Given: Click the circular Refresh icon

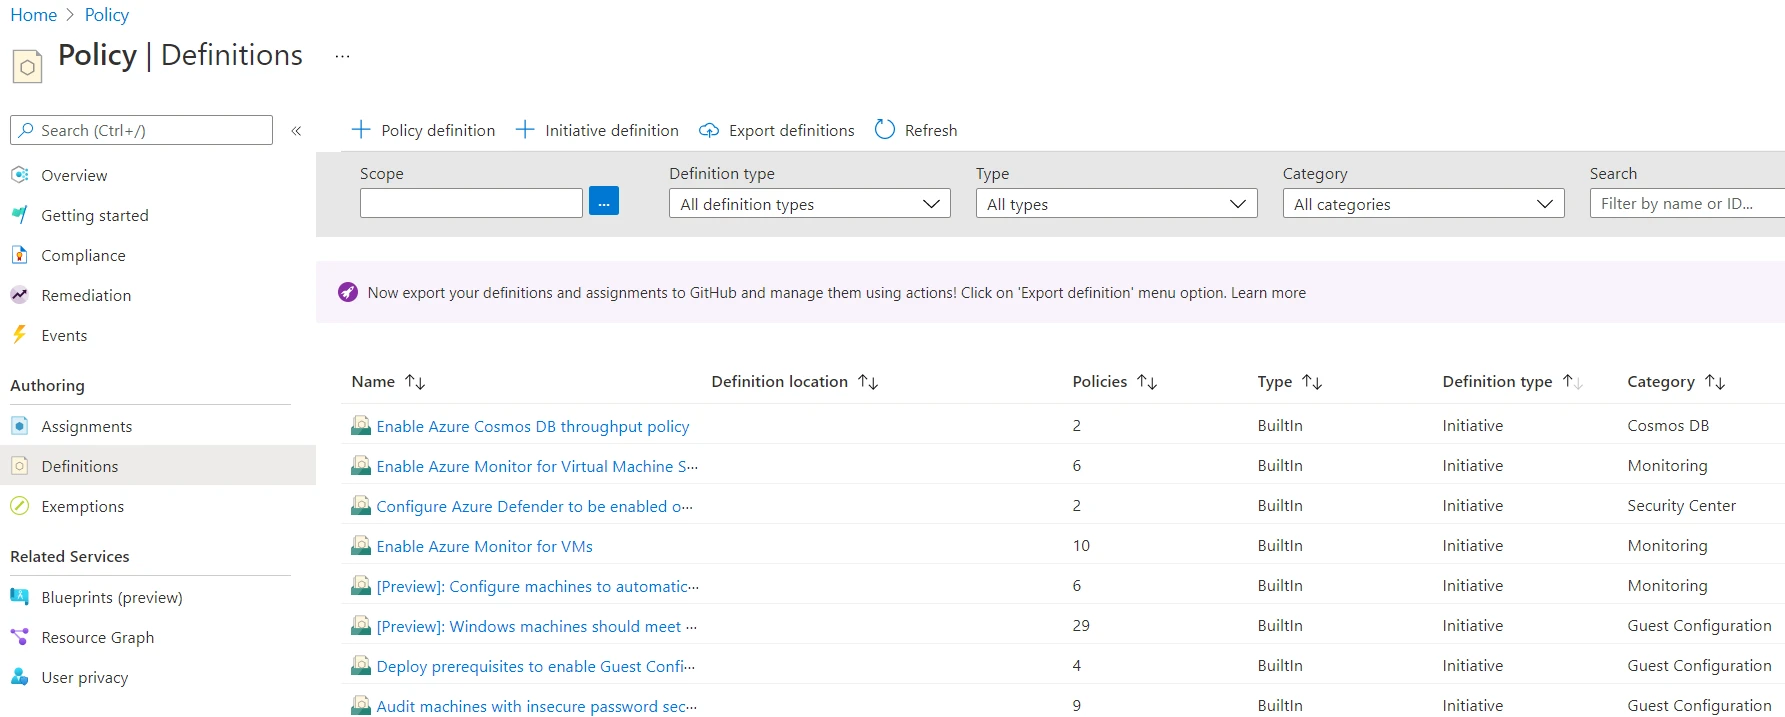Looking at the screenshot, I should coord(885,130).
